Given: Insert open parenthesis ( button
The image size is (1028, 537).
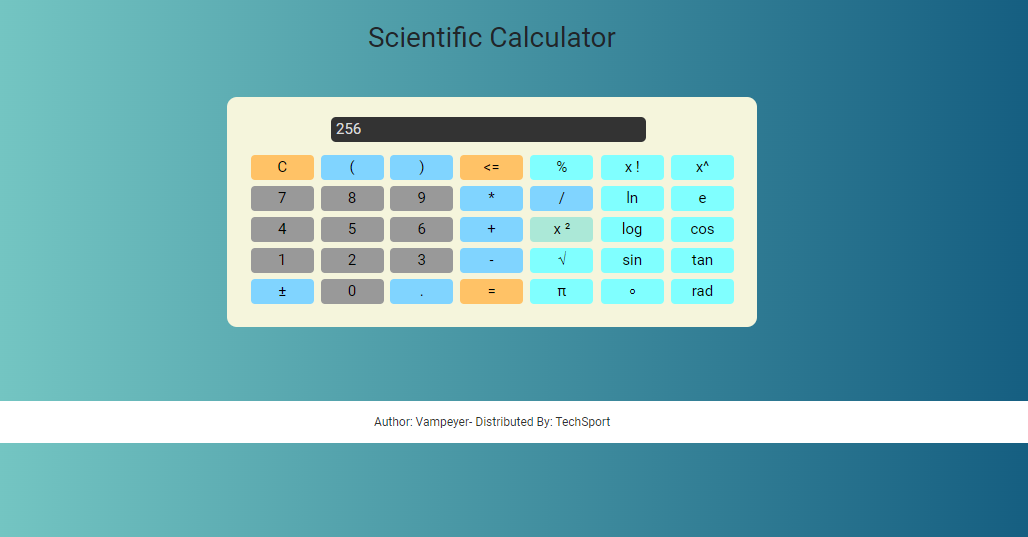Looking at the screenshot, I should 352,167.
